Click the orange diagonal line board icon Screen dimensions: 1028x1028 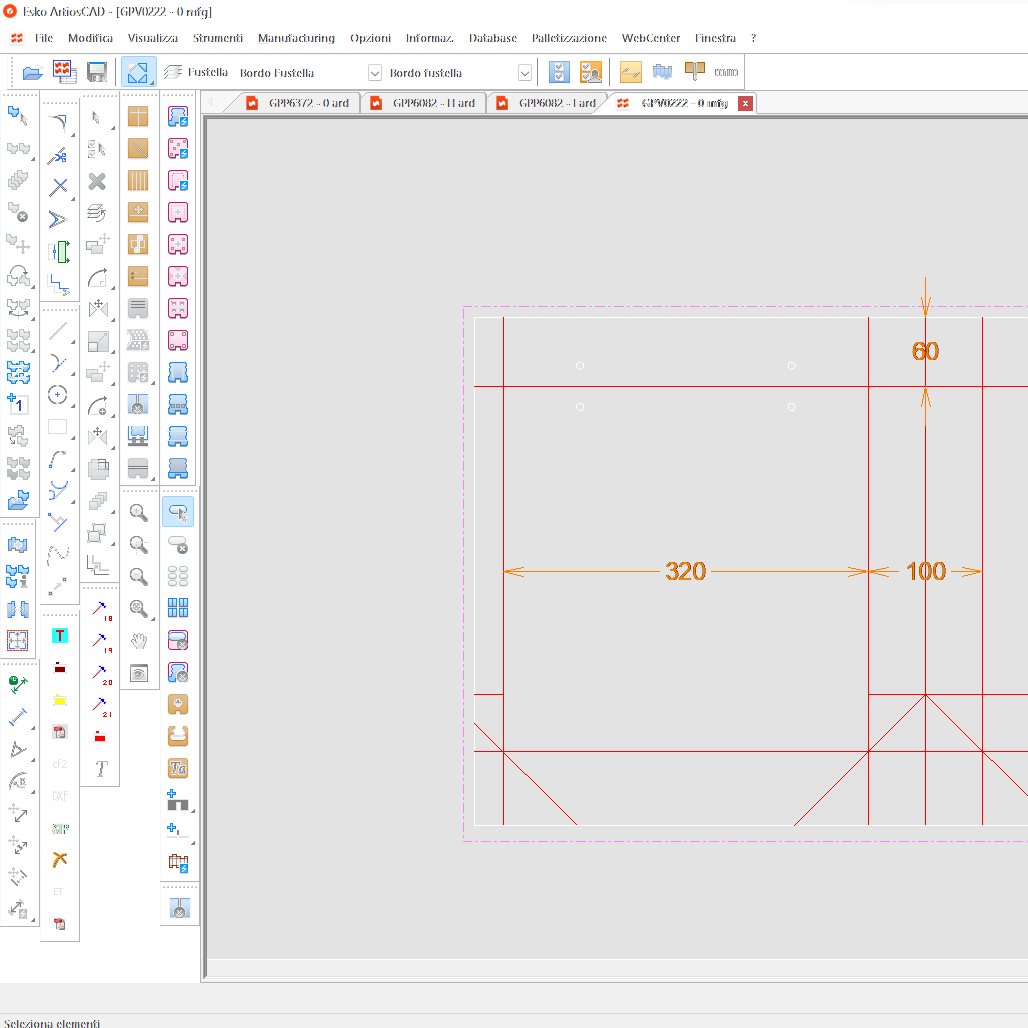[138, 148]
